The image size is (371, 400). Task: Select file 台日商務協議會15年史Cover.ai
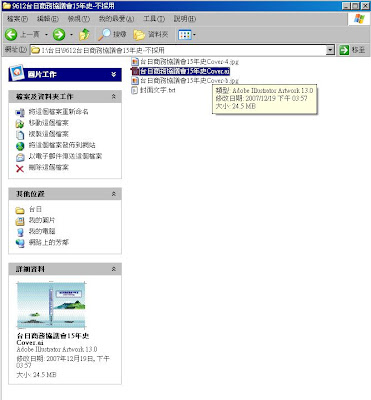(x=185, y=71)
